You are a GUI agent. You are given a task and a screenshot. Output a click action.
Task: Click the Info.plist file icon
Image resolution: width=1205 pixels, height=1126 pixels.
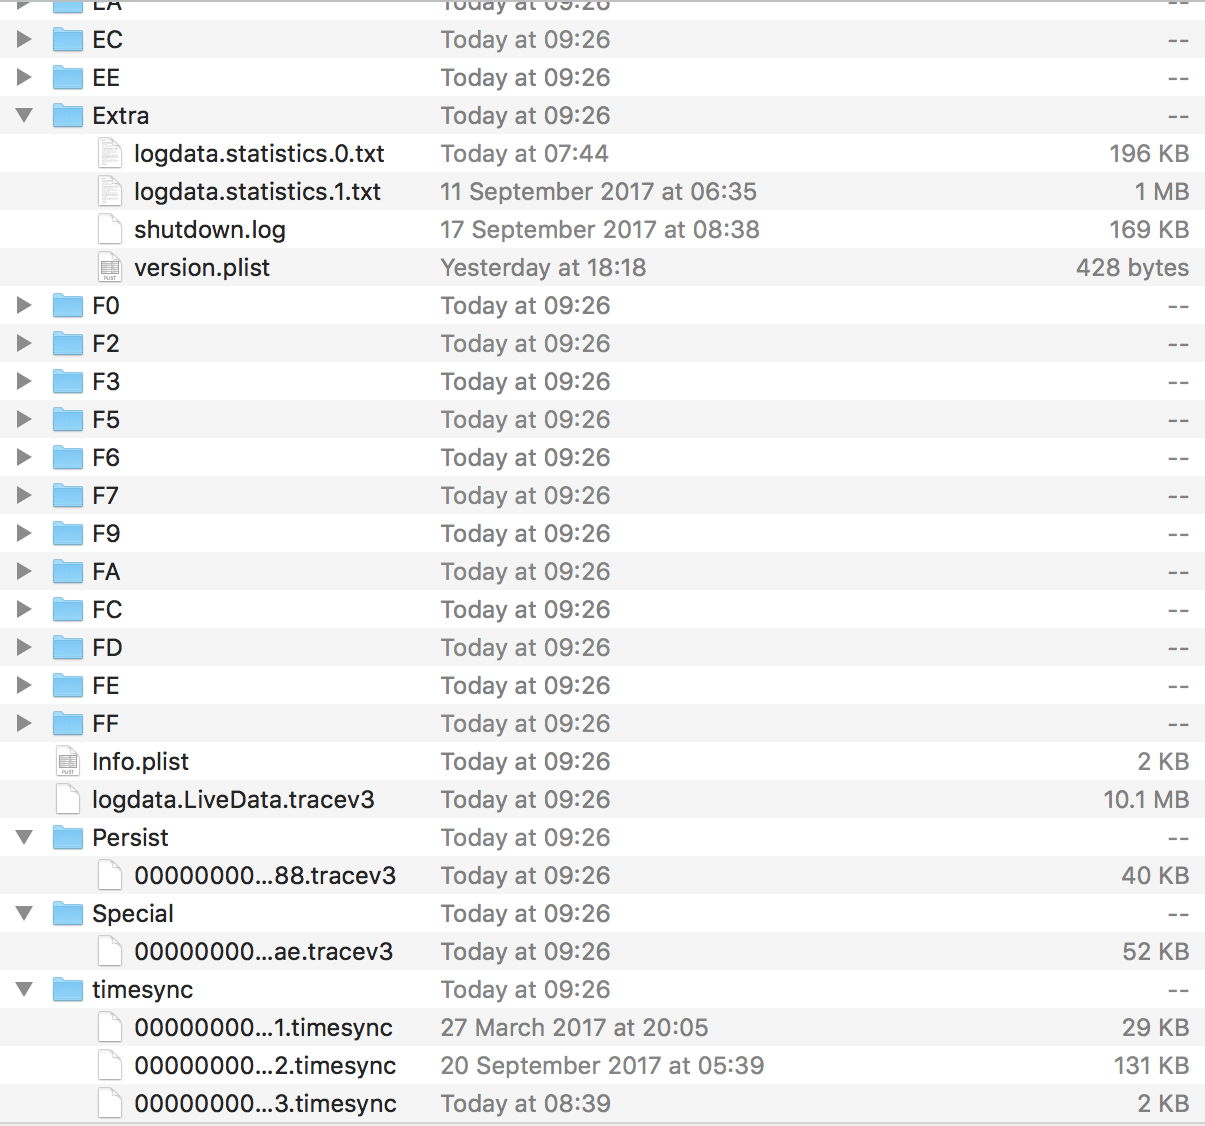66,761
